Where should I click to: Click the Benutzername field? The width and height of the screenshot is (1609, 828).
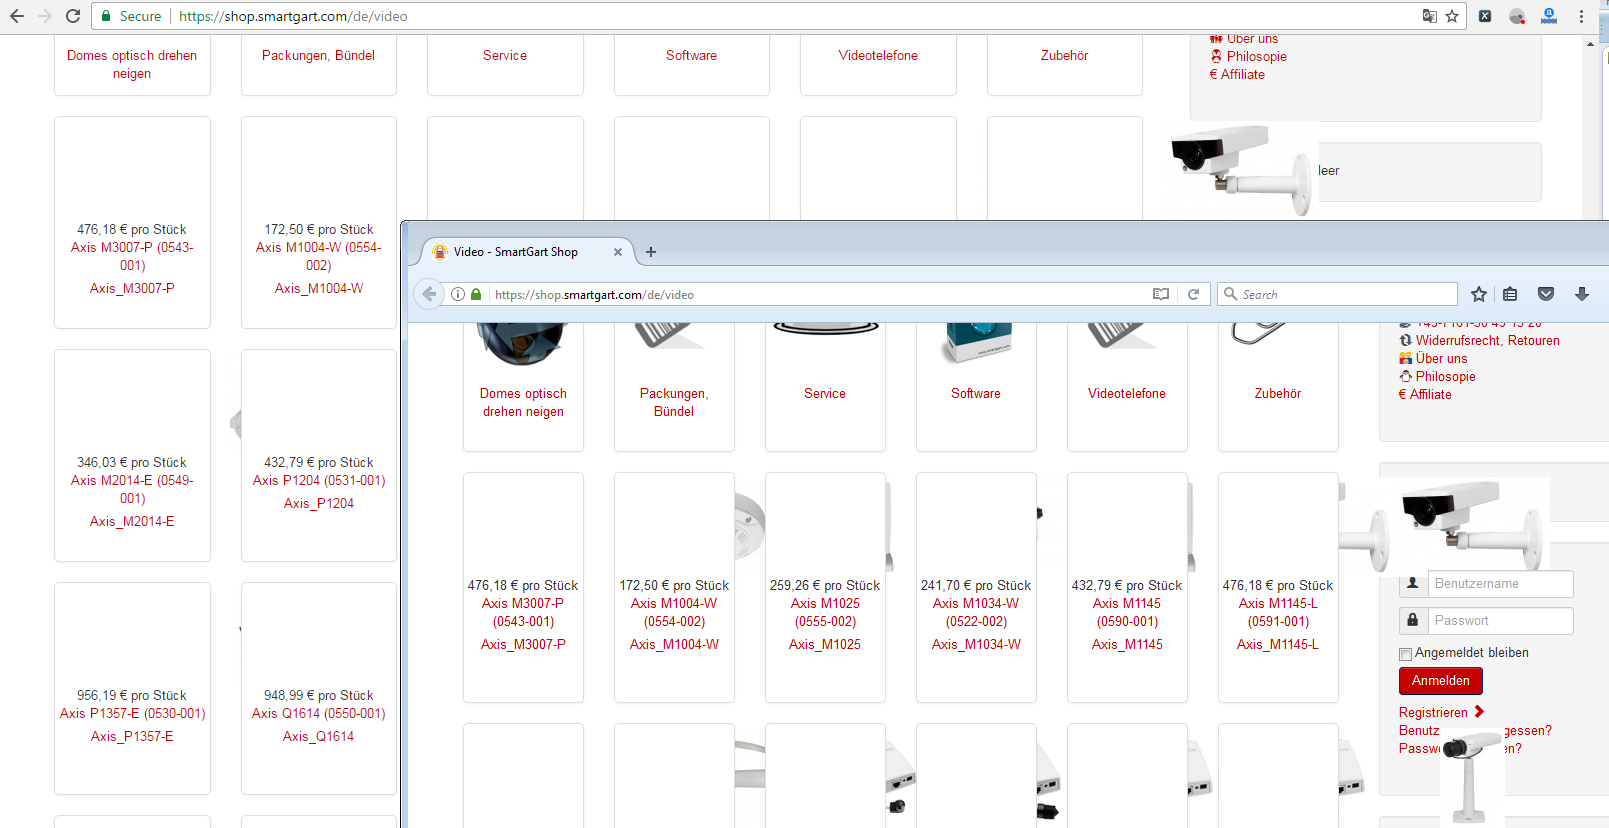[1500, 584]
